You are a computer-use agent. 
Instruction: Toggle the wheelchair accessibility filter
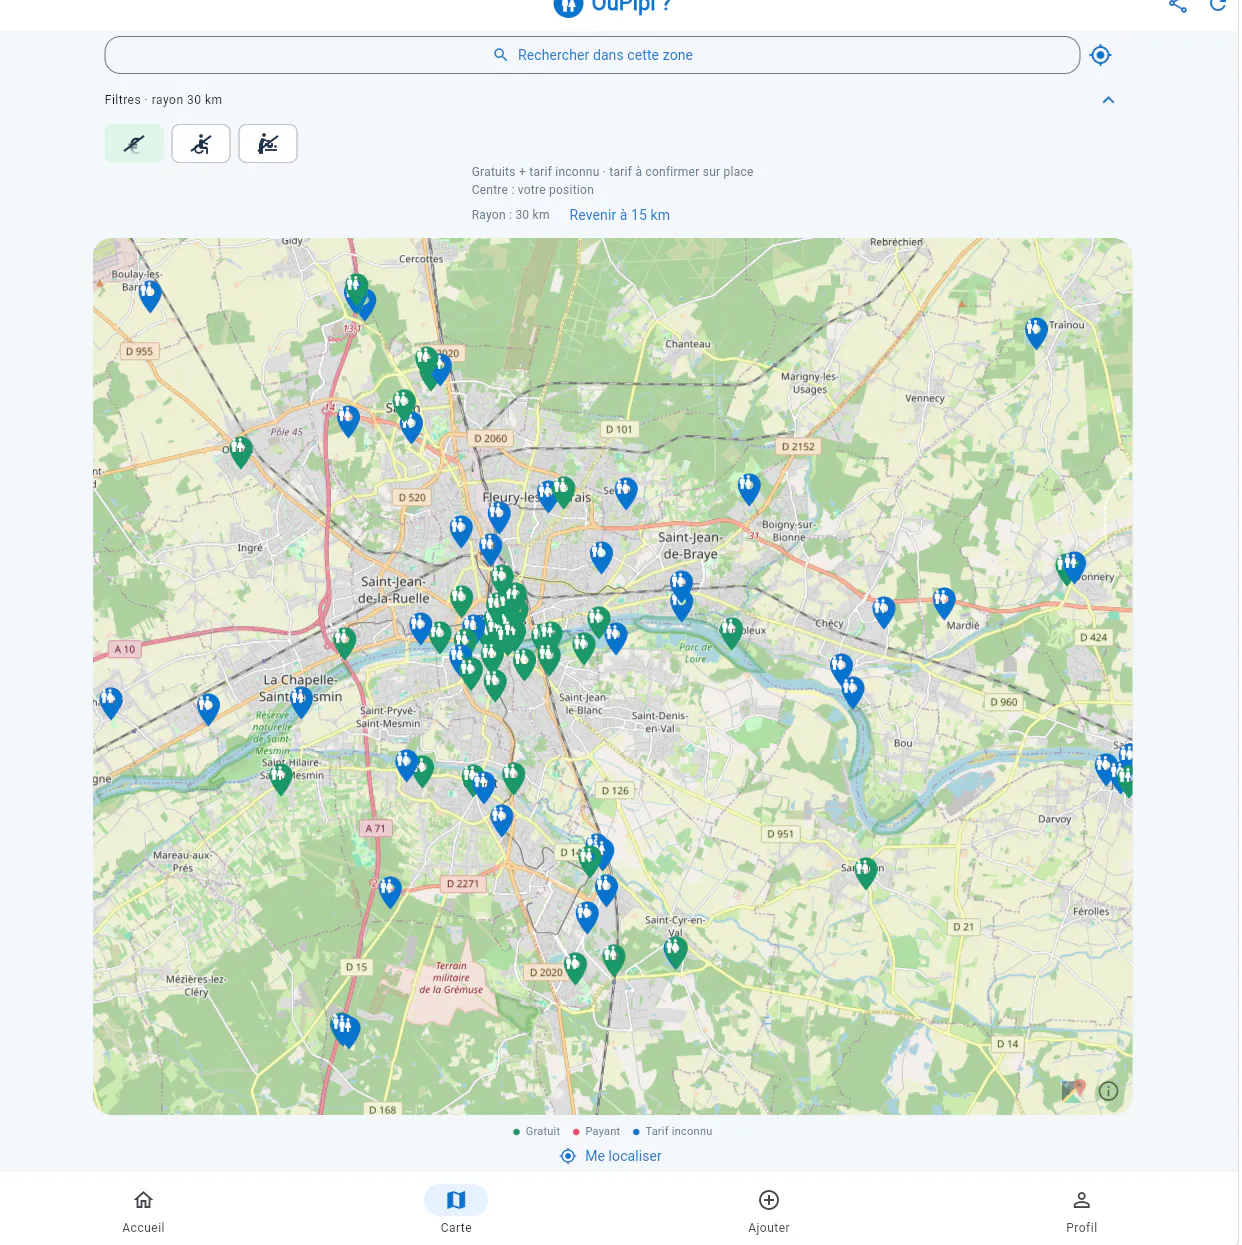click(x=201, y=144)
